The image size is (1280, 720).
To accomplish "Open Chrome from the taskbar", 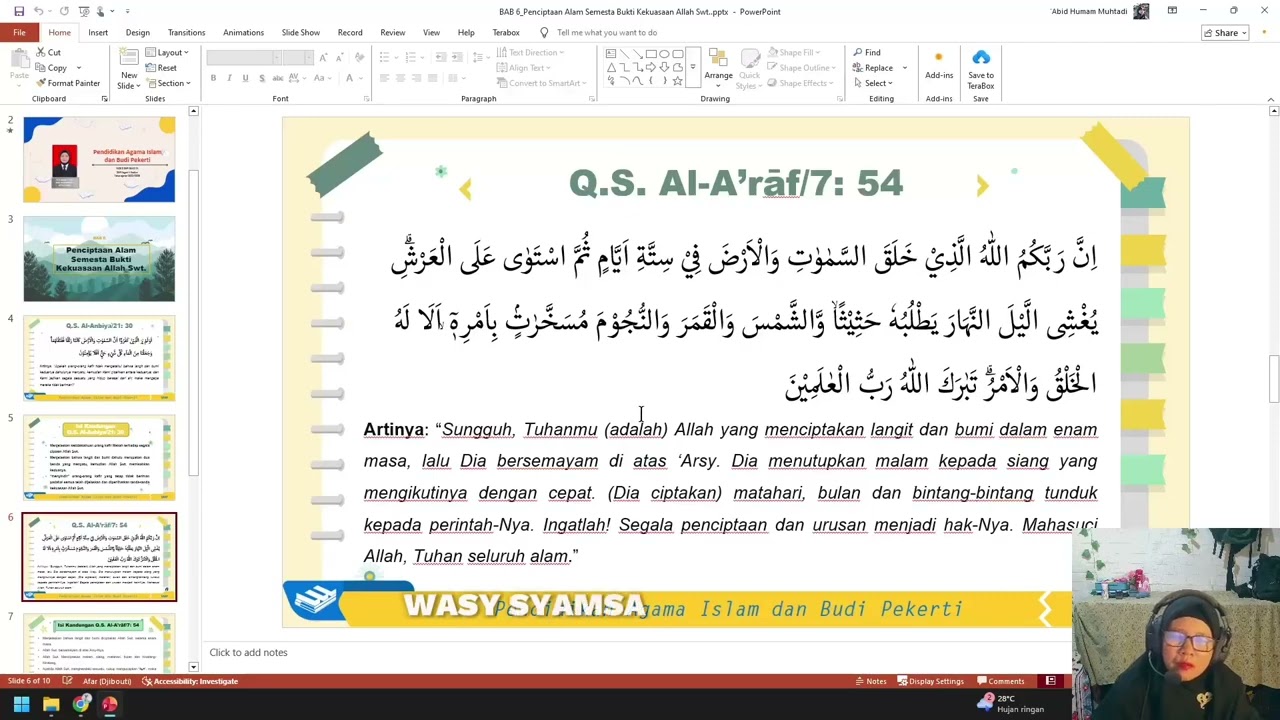I will tap(80, 704).
